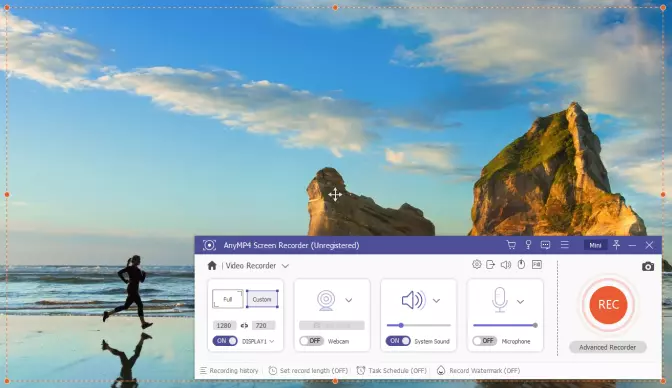This screenshot has height=388, width=672.
Task: Open mouse settings icon
Action: pyautogui.click(x=521, y=265)
